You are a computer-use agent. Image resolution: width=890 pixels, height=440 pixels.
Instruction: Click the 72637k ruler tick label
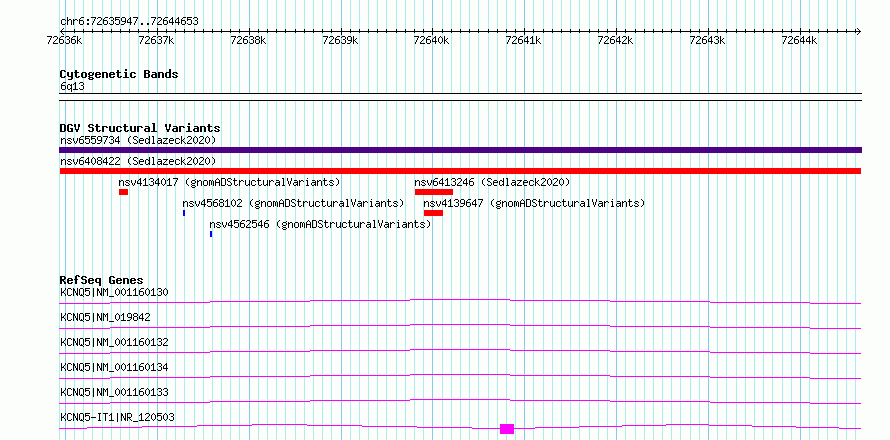156,41
